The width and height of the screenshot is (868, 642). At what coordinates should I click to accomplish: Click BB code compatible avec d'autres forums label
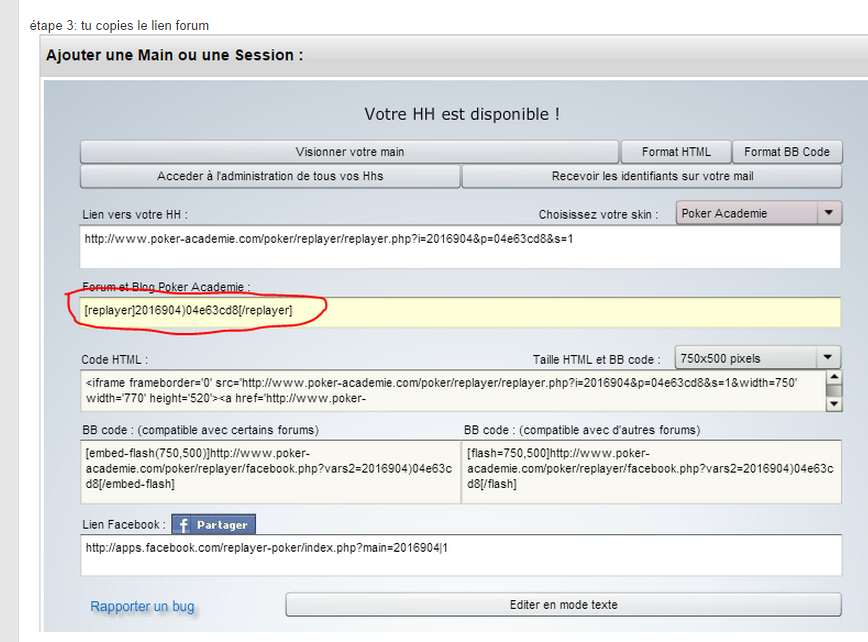582,430
